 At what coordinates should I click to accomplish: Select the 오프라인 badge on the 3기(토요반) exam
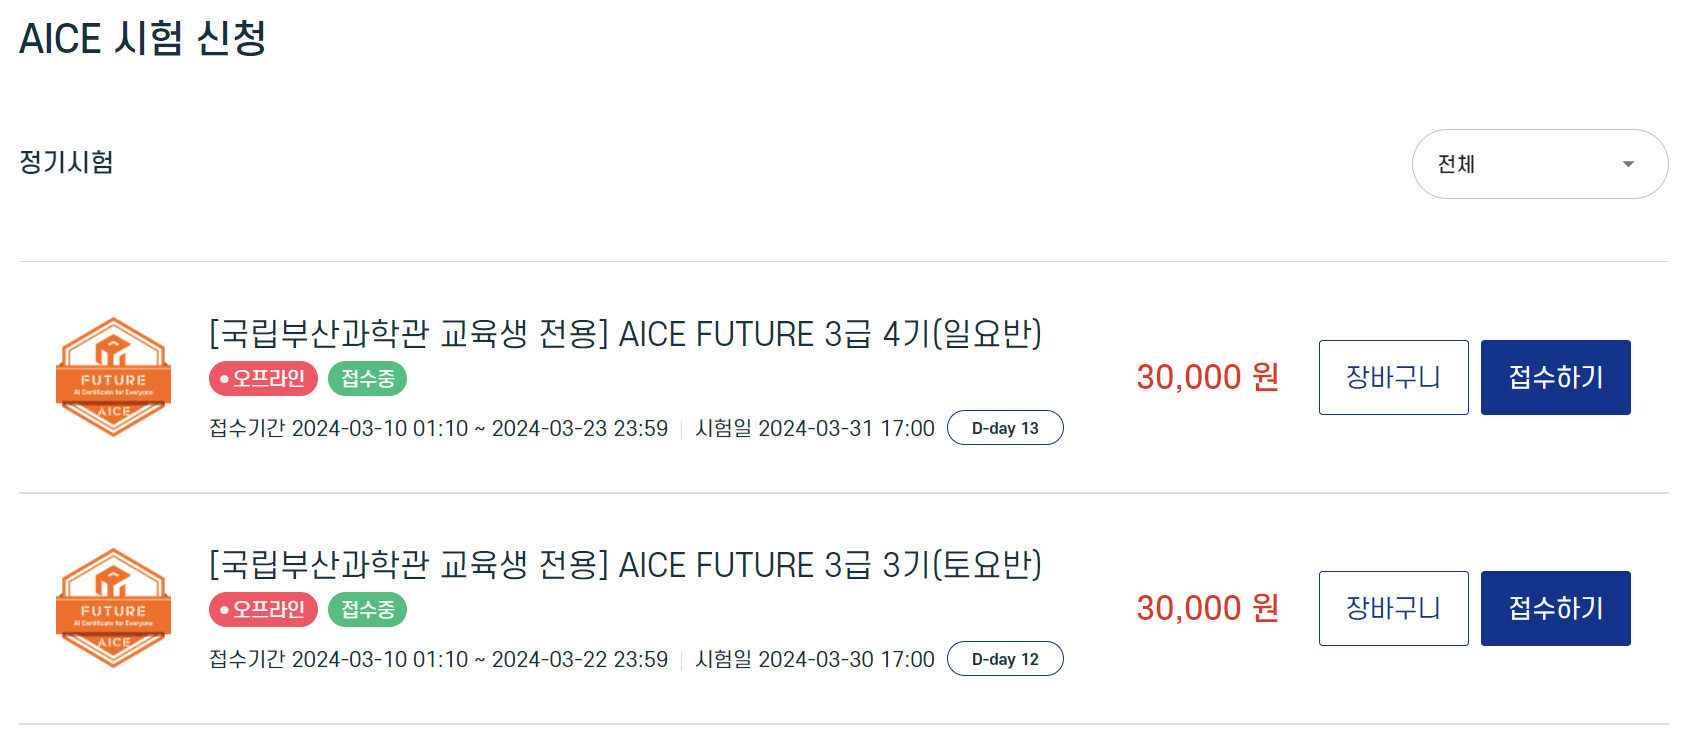pyautogui.click(x=262, y=609)
